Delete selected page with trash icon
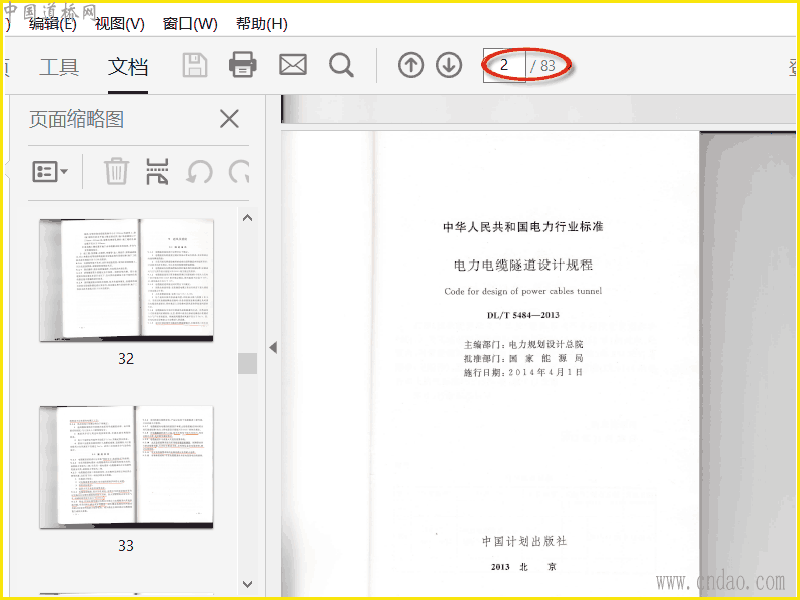This screenshot has width=800, height=600. pyautogui.click(x=116, y=171)
